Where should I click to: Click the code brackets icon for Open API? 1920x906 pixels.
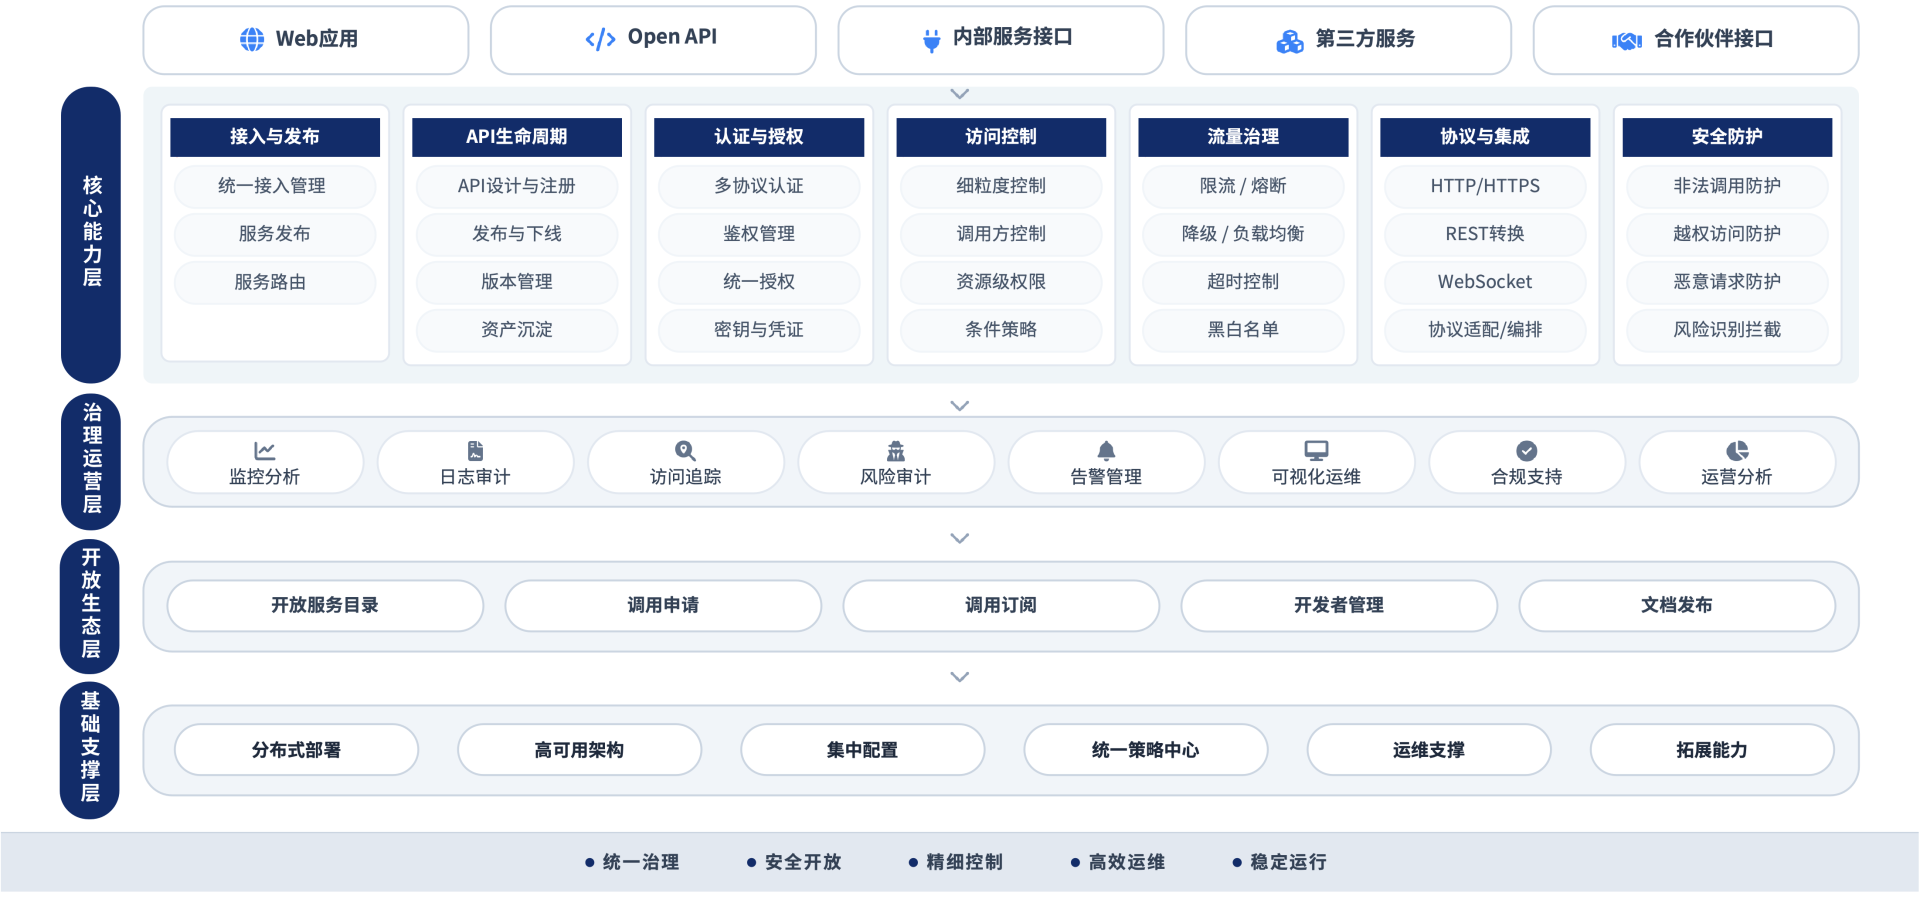coord(600,39)
